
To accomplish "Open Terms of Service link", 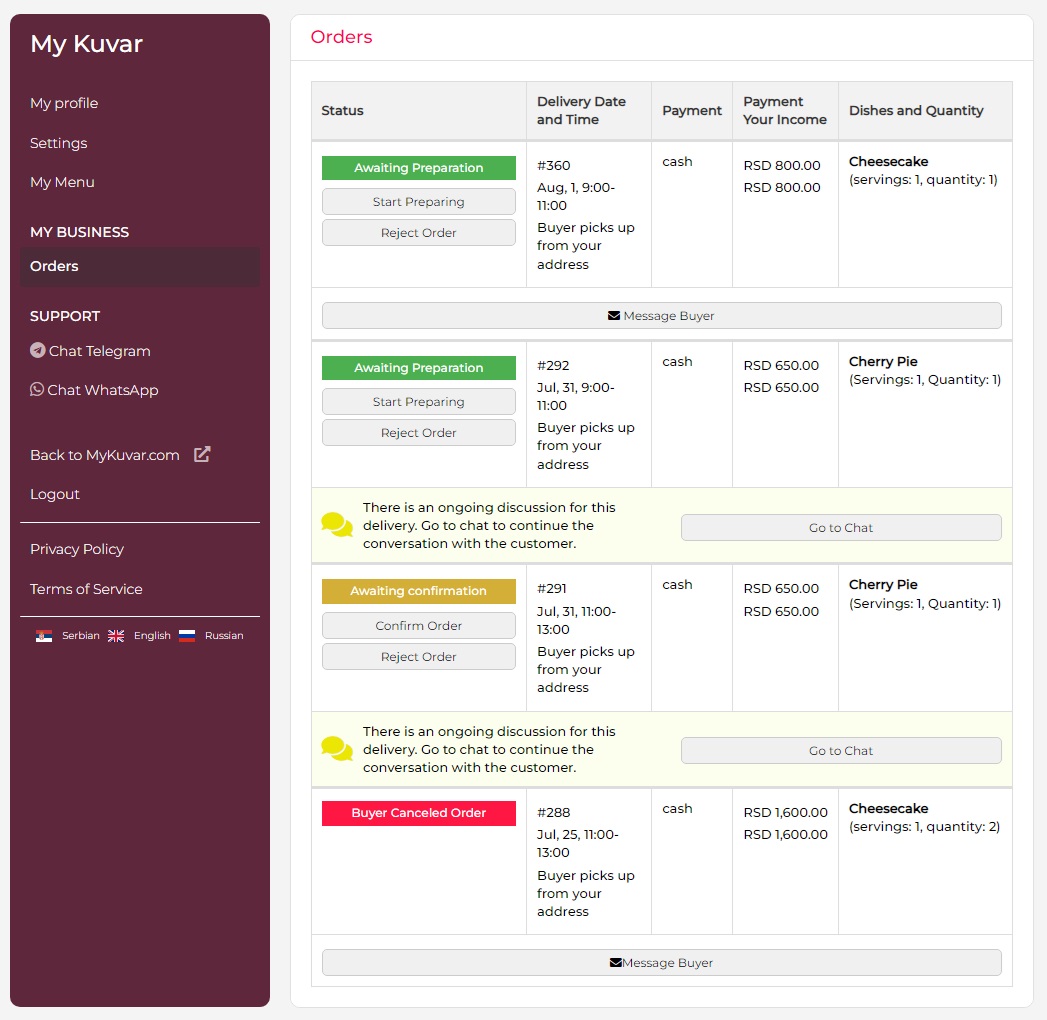I will [86, 589].
